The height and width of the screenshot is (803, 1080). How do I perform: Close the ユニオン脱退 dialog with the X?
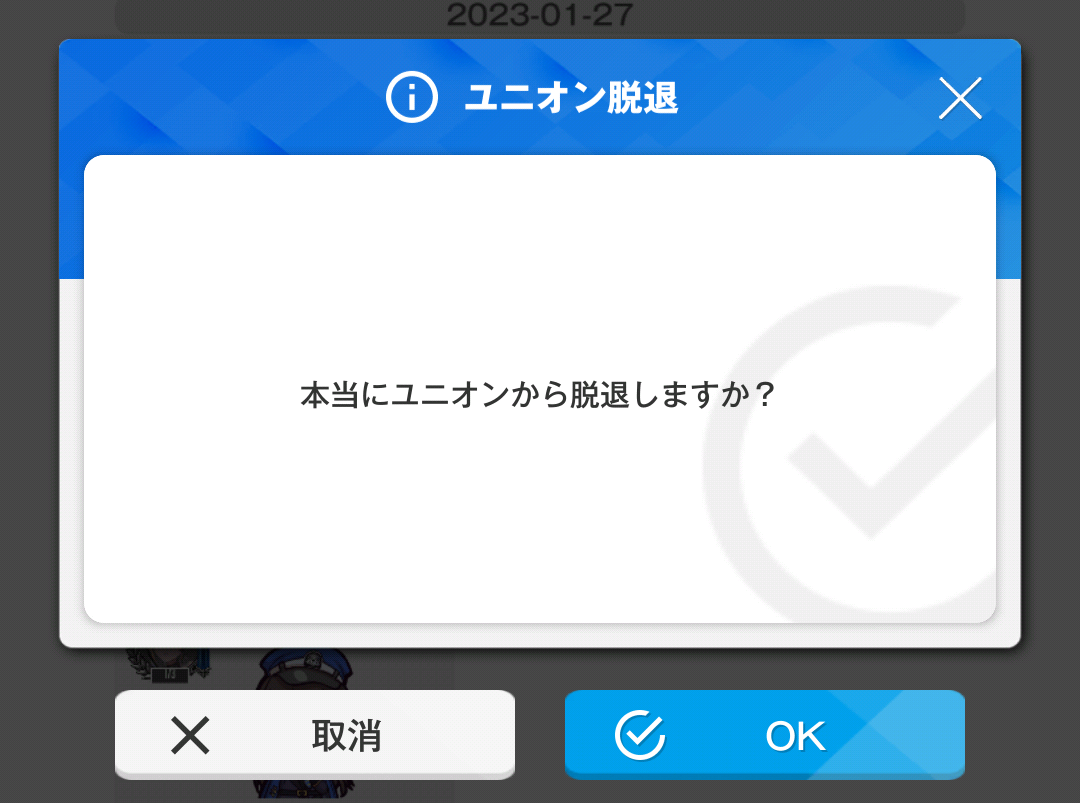tap(960, 98)
